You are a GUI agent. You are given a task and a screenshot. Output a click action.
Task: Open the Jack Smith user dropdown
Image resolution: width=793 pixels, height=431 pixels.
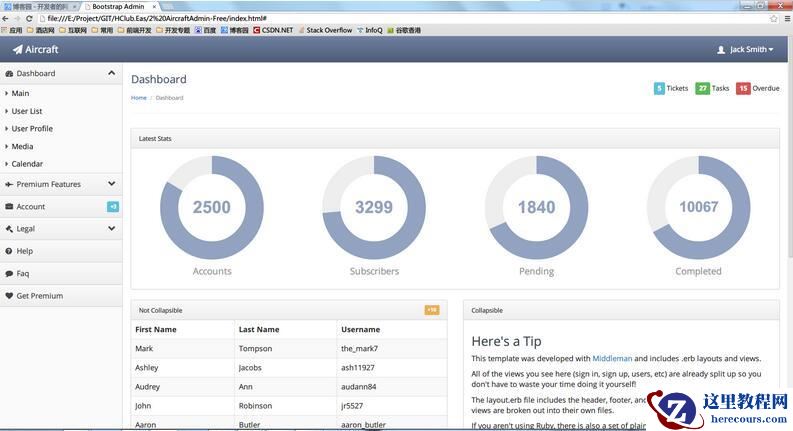click(x=745, y=50)
